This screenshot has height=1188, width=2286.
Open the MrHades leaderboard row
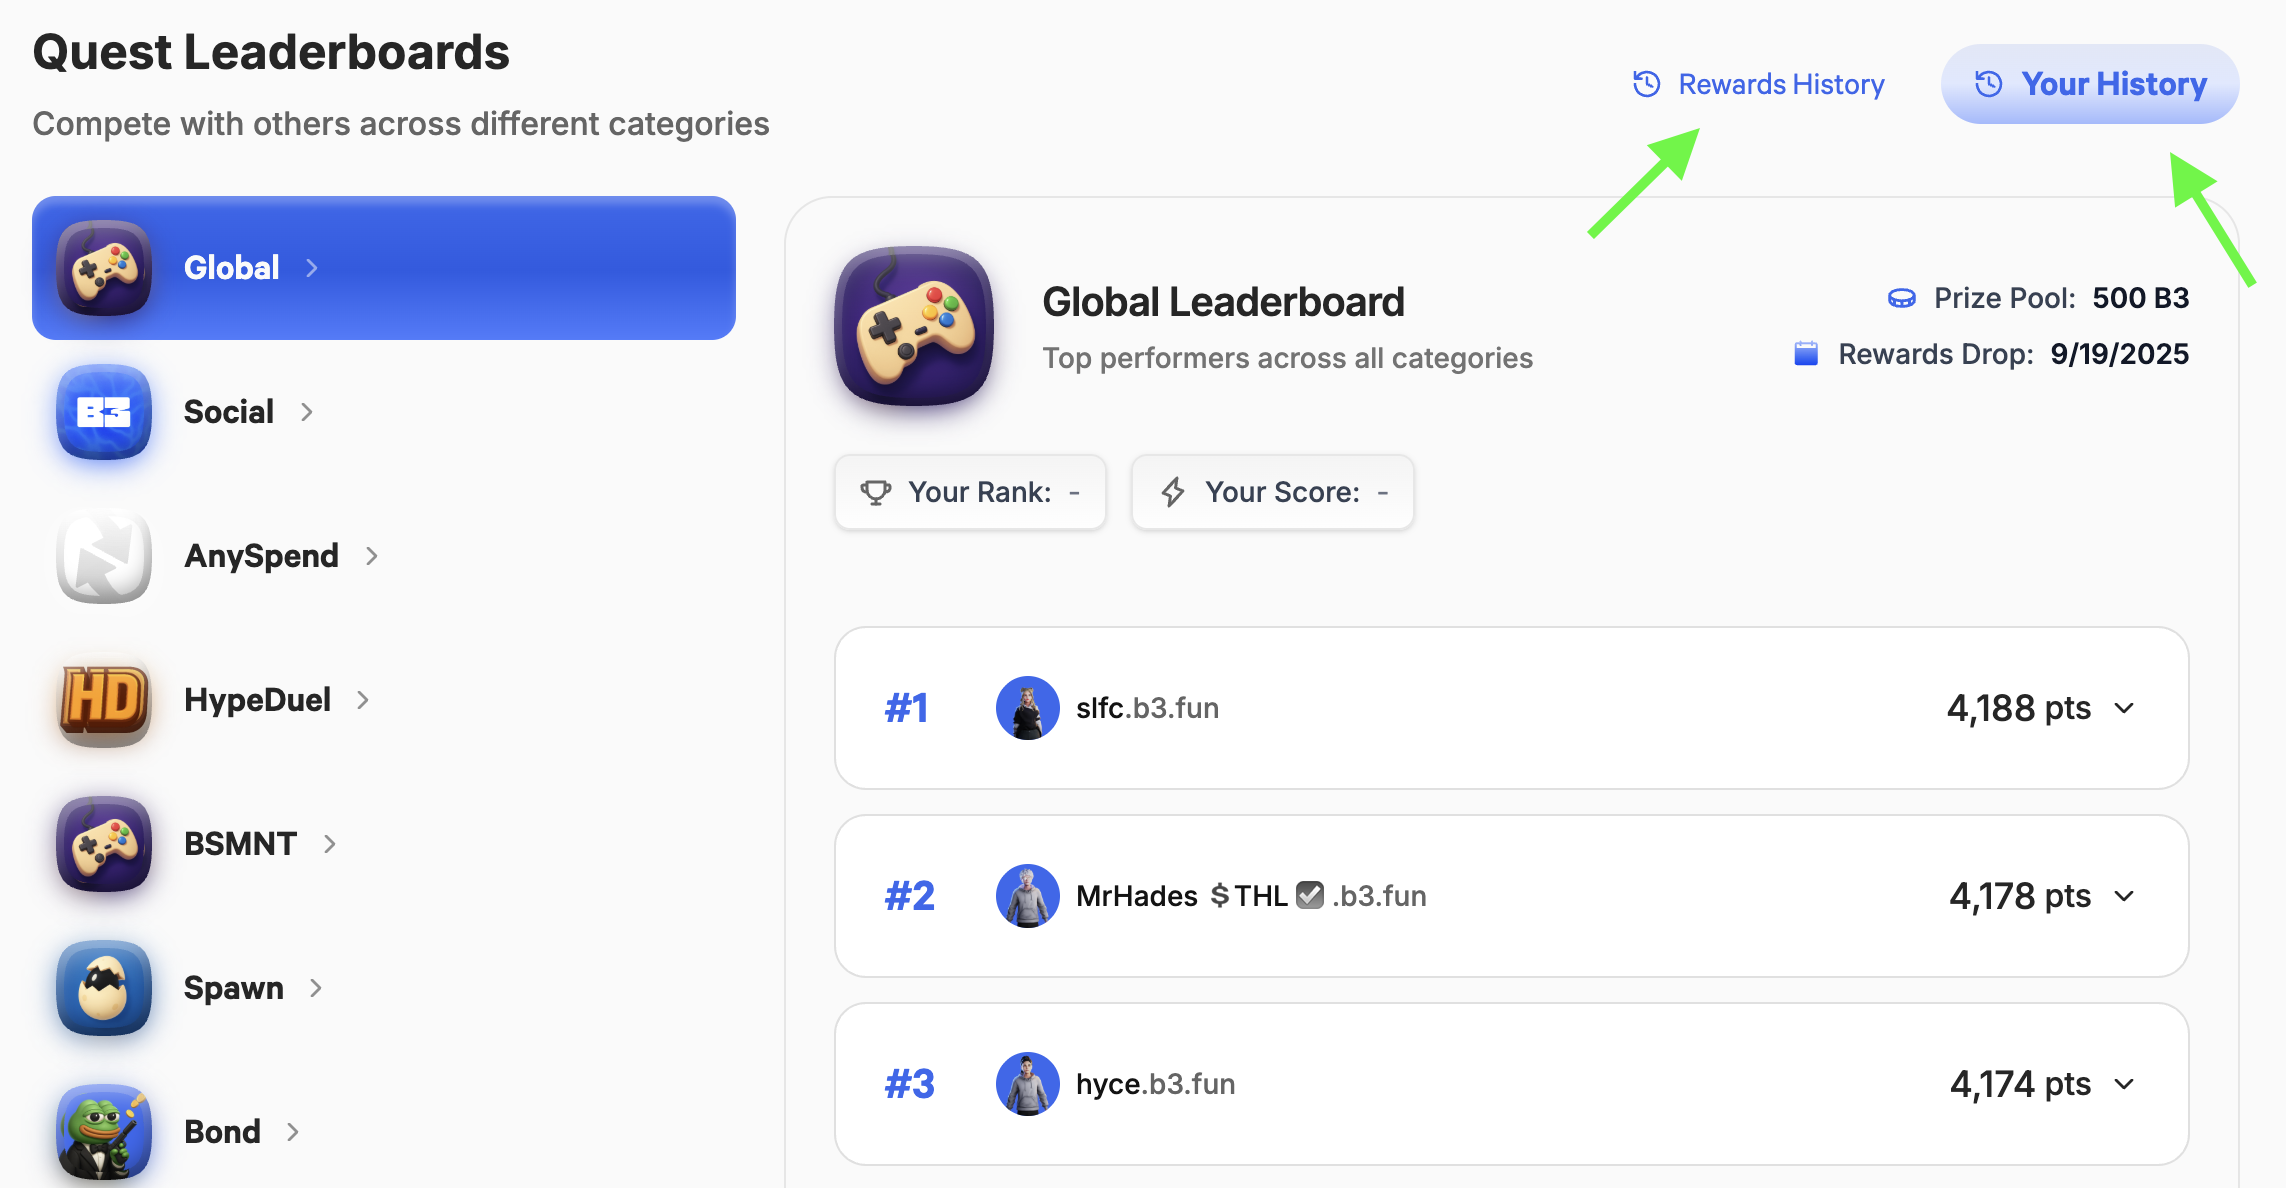pos(1512,896)
